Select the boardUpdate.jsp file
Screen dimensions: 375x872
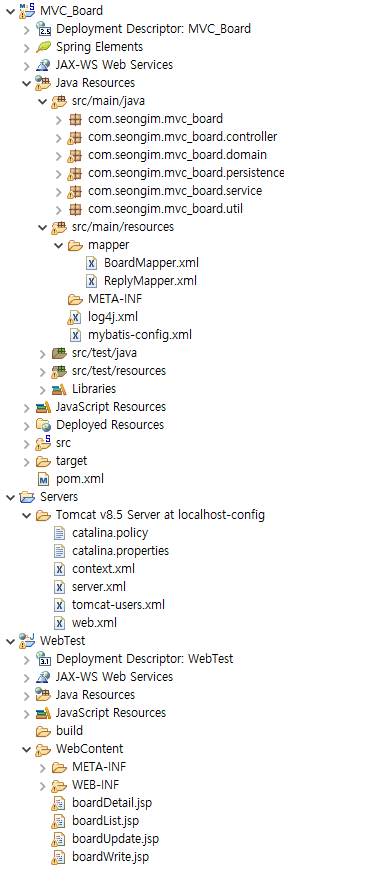115,839
